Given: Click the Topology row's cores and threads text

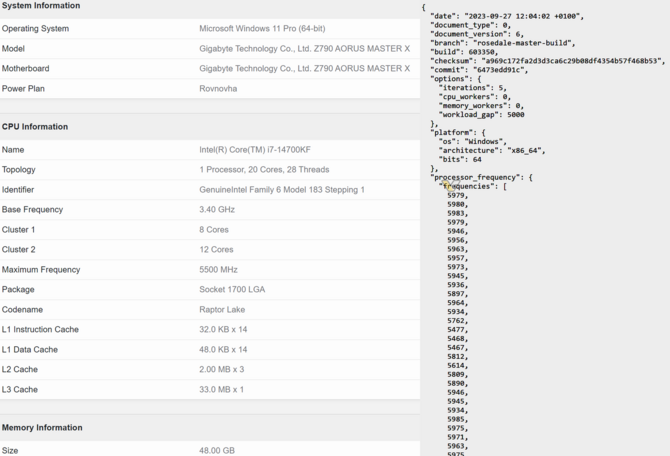Looking at the screenshot, I should [264, 170].
